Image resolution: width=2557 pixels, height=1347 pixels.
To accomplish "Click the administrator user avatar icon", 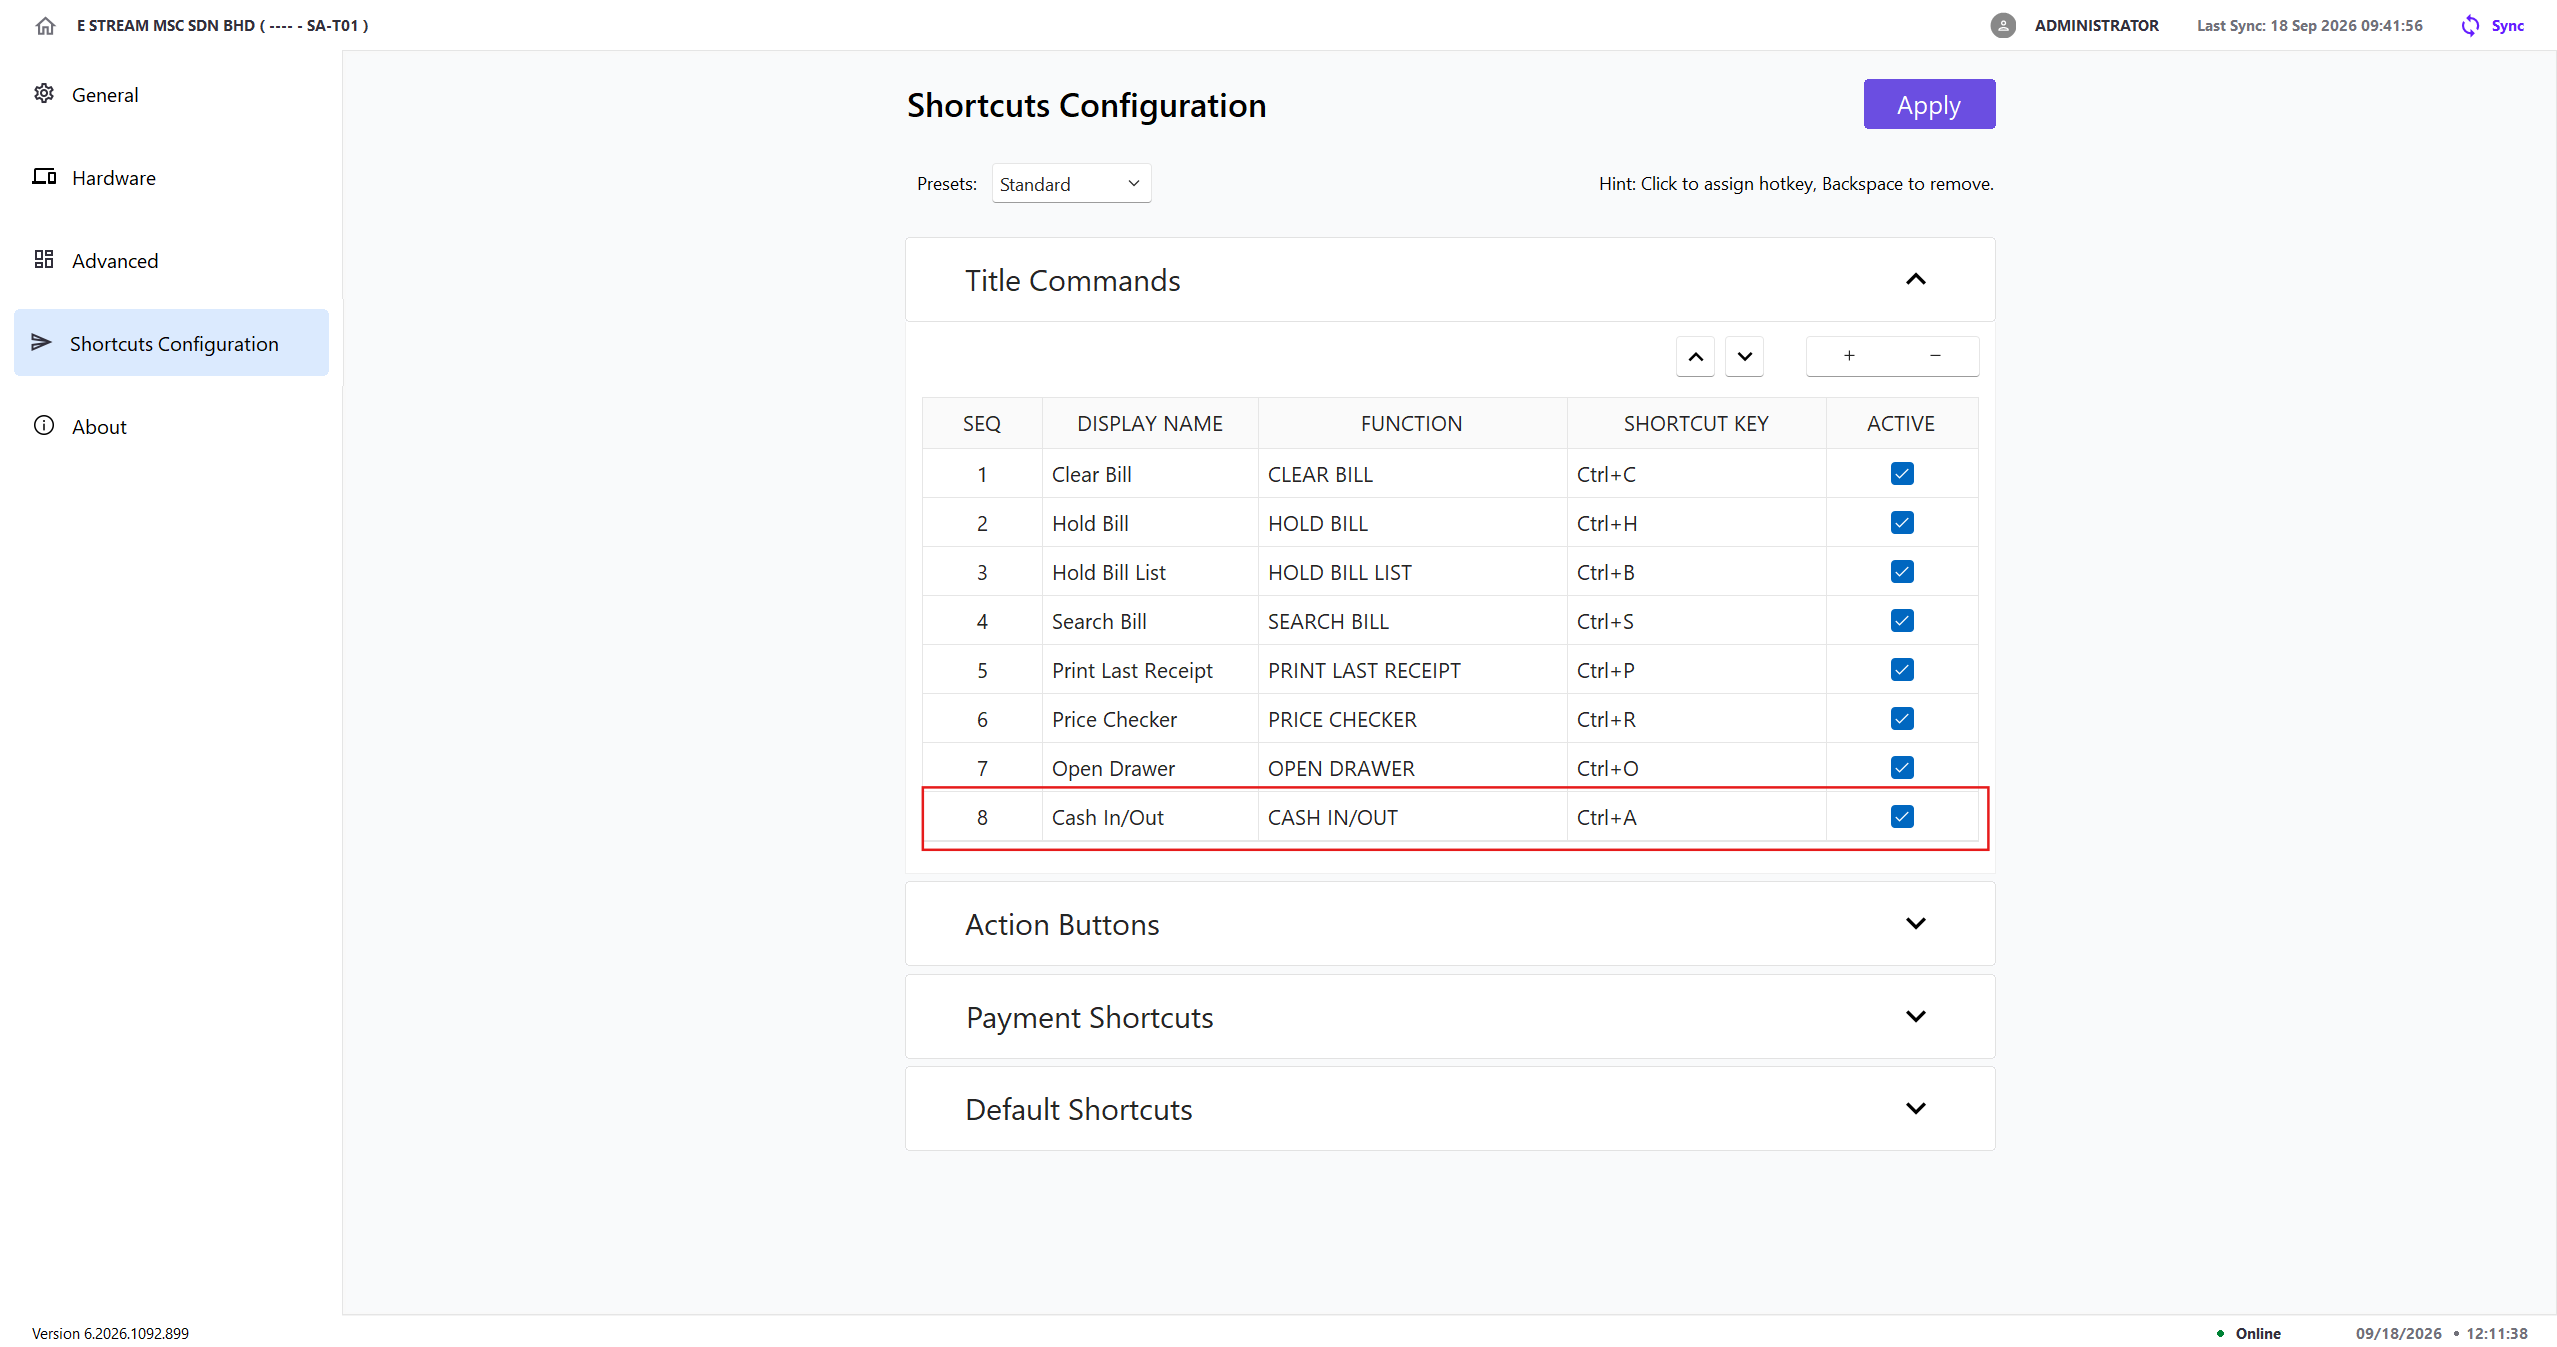I will 2002,26.
